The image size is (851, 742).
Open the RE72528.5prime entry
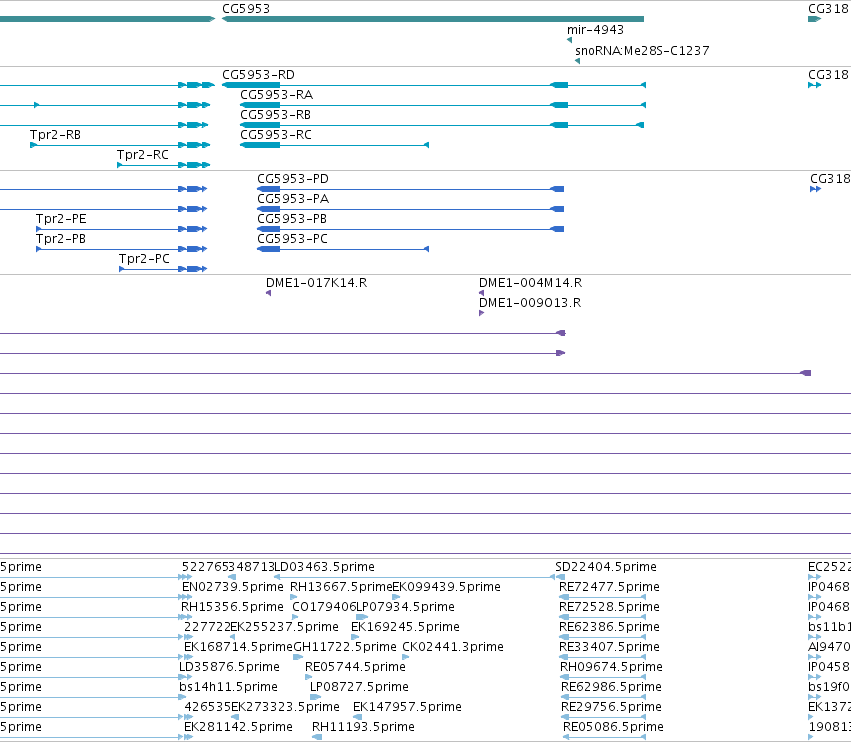(x=609, y=607)
